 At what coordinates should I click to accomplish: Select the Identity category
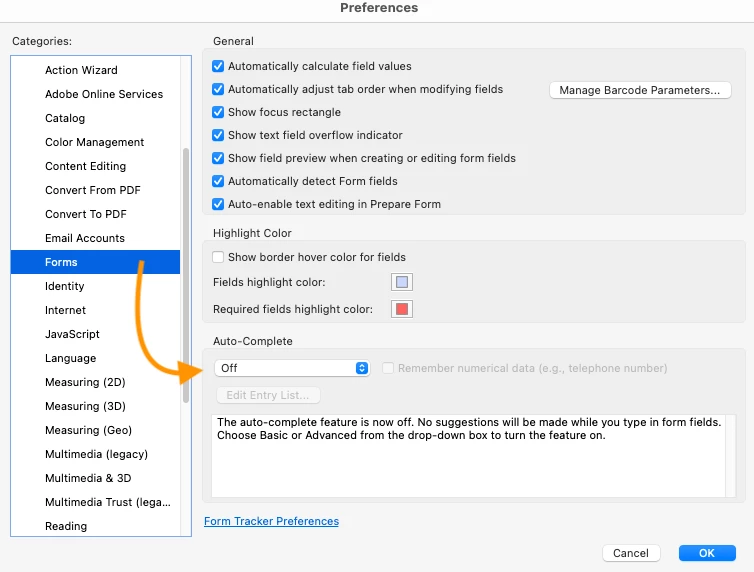[65, 286]
